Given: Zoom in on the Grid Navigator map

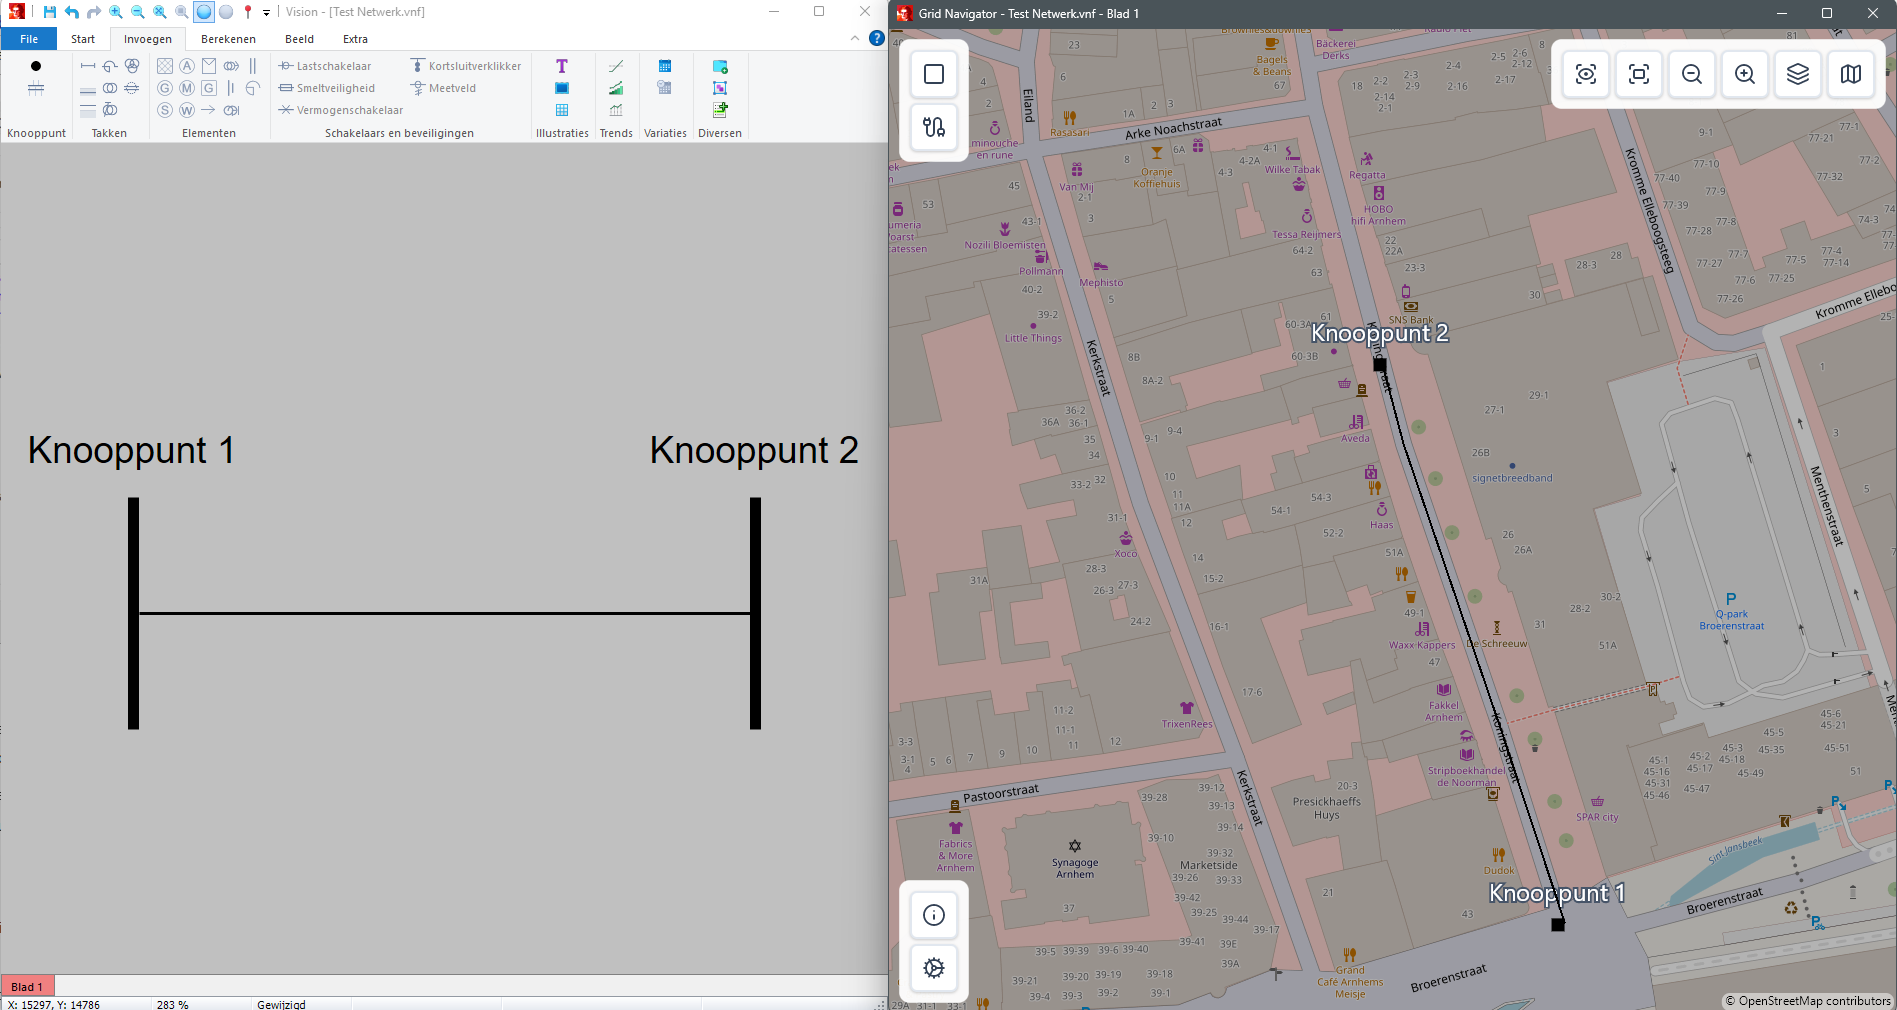Looking at the screenshot, I should (x=1745, y=74).
